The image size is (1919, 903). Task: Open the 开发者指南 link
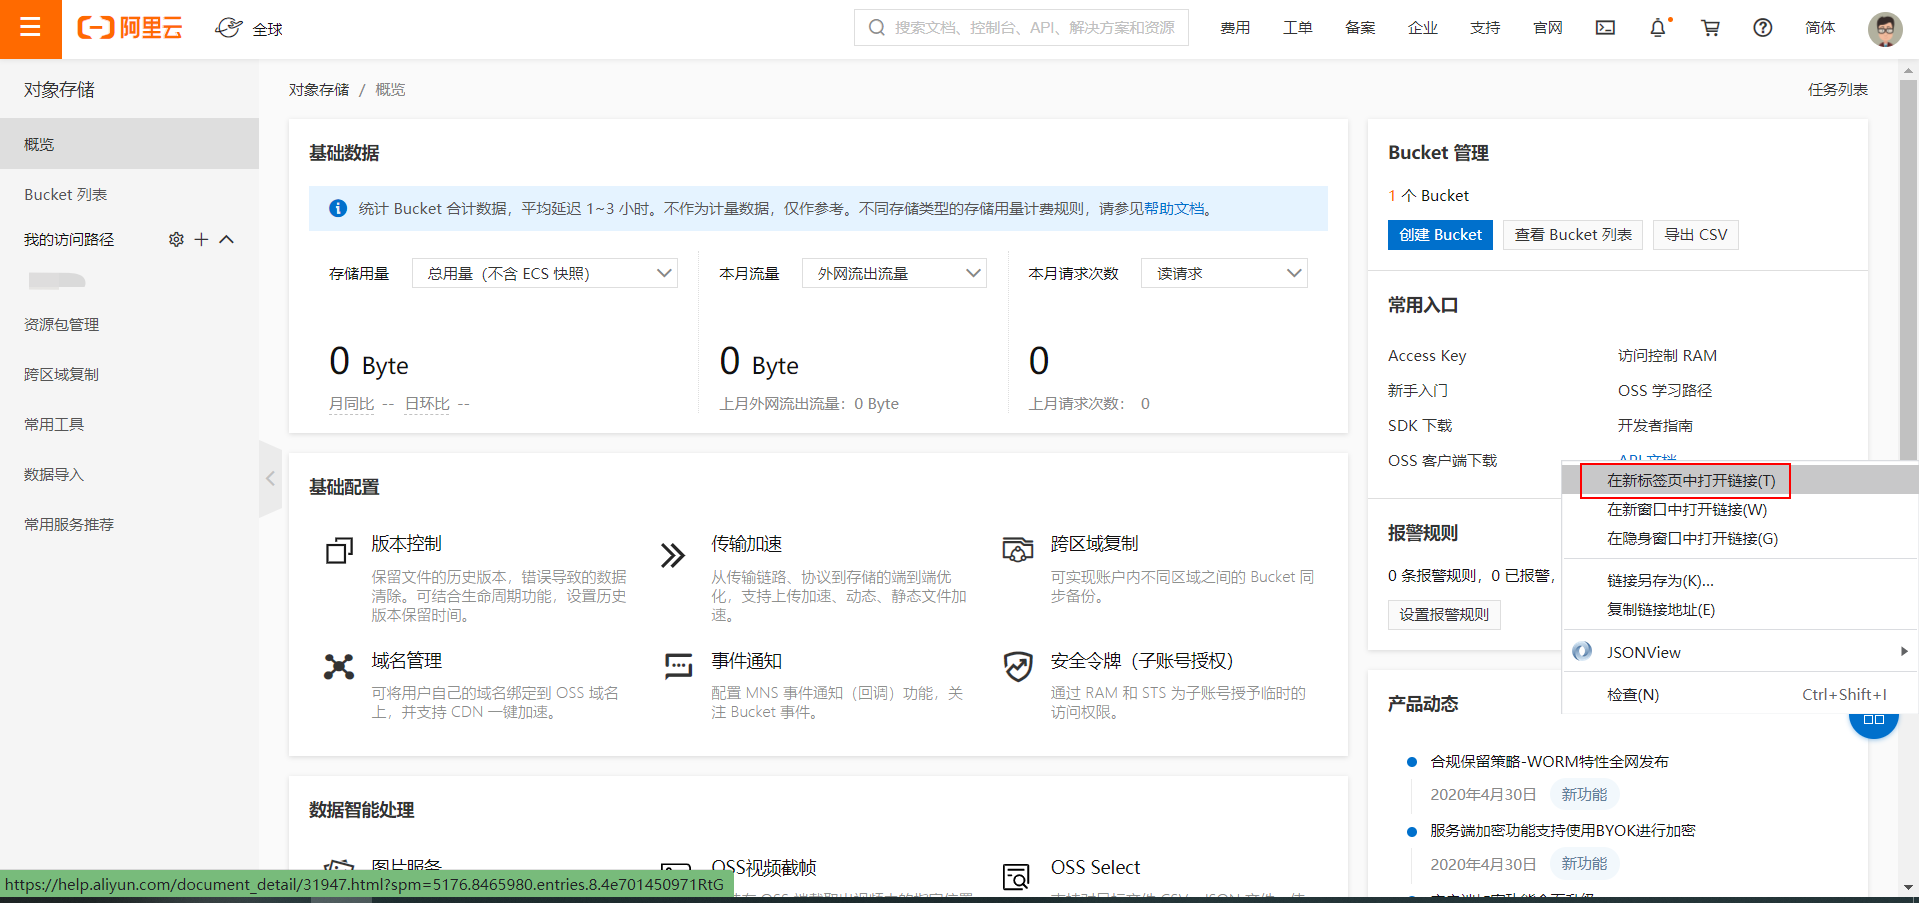[x=1655, y=426]
